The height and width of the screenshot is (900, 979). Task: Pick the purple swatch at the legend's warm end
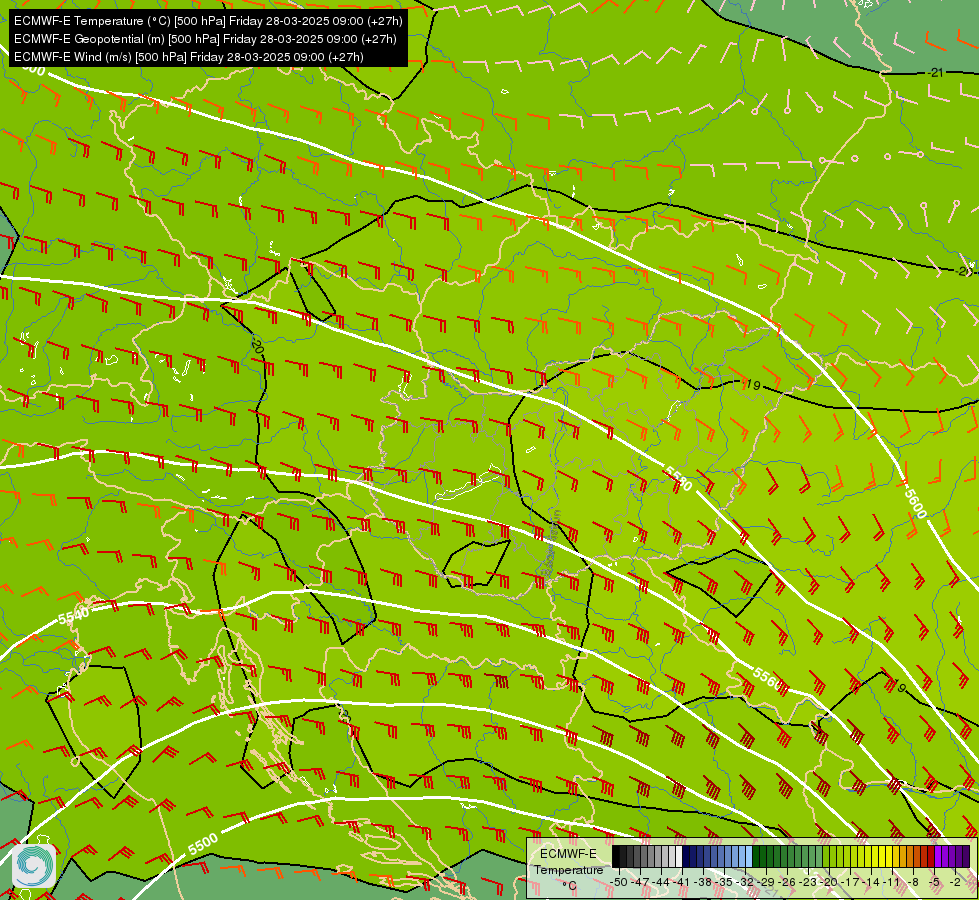pyautogui.click(x=966, y=856)
